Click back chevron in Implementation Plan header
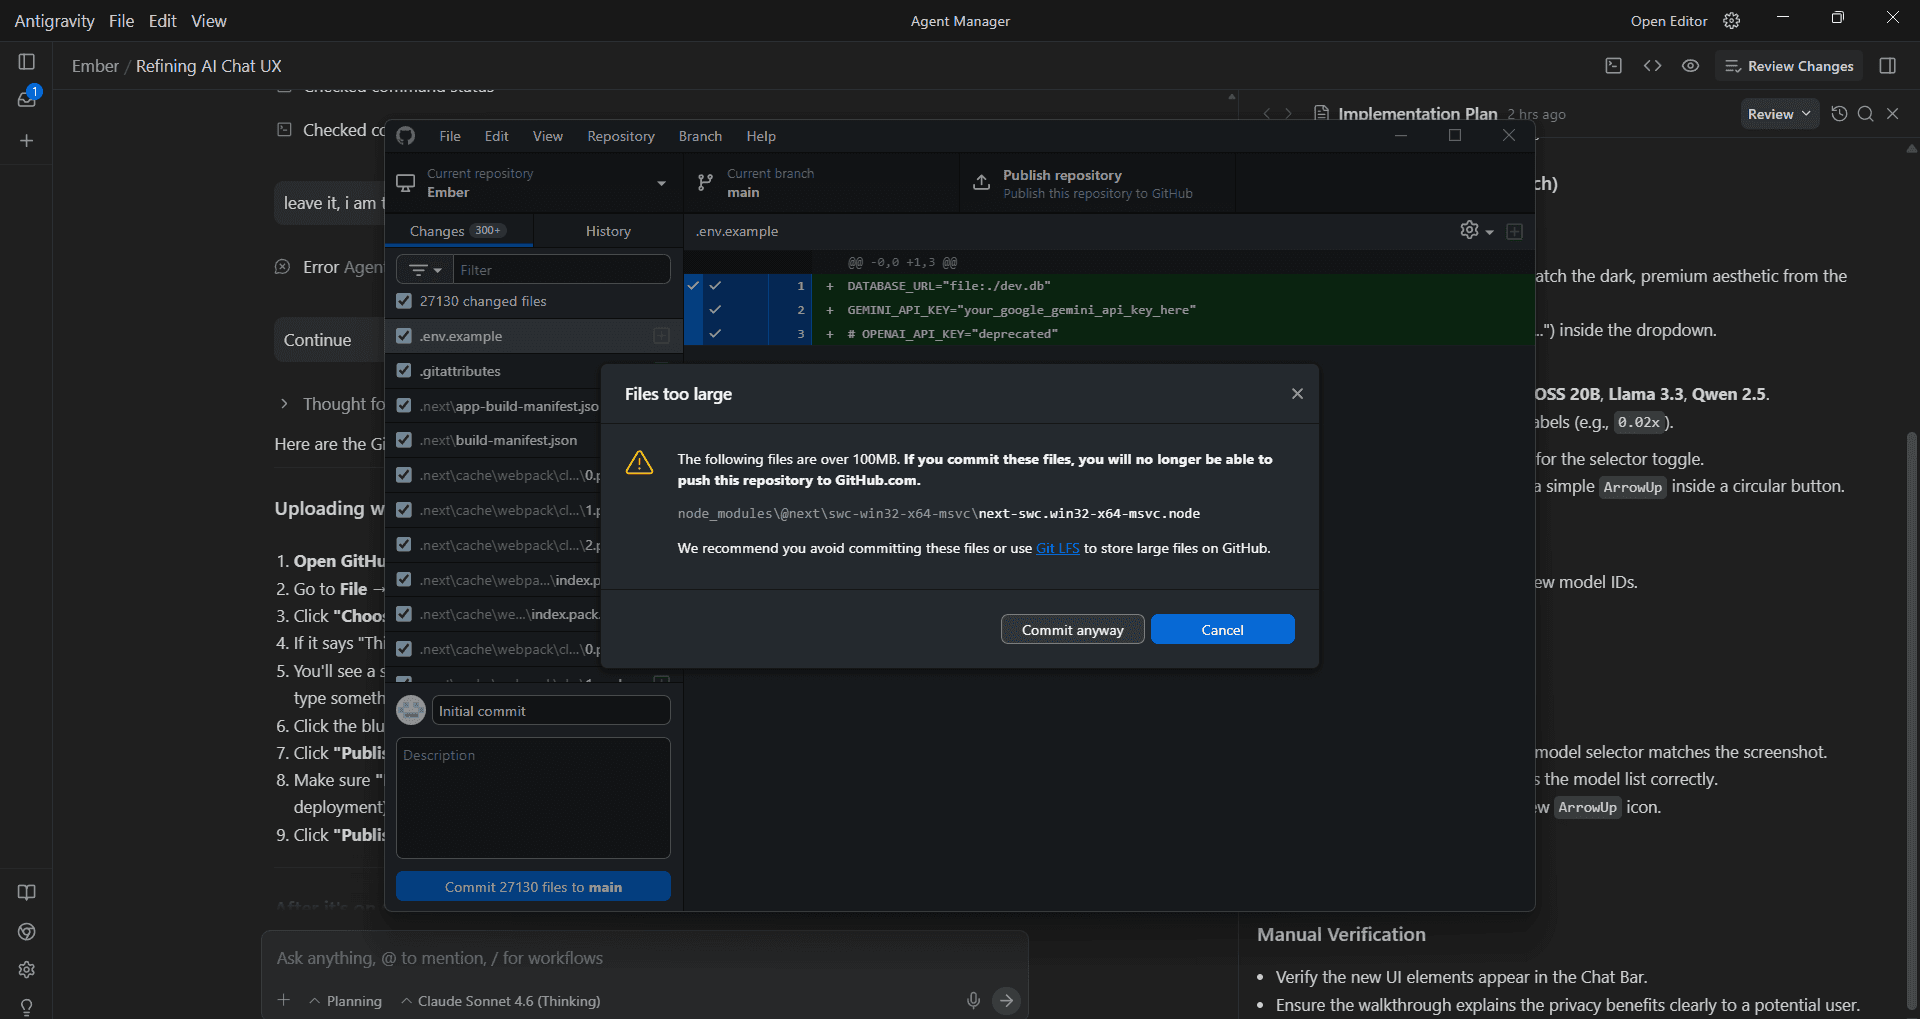This screenshot has height=1019, width=1920. (x=1266, y=114)
